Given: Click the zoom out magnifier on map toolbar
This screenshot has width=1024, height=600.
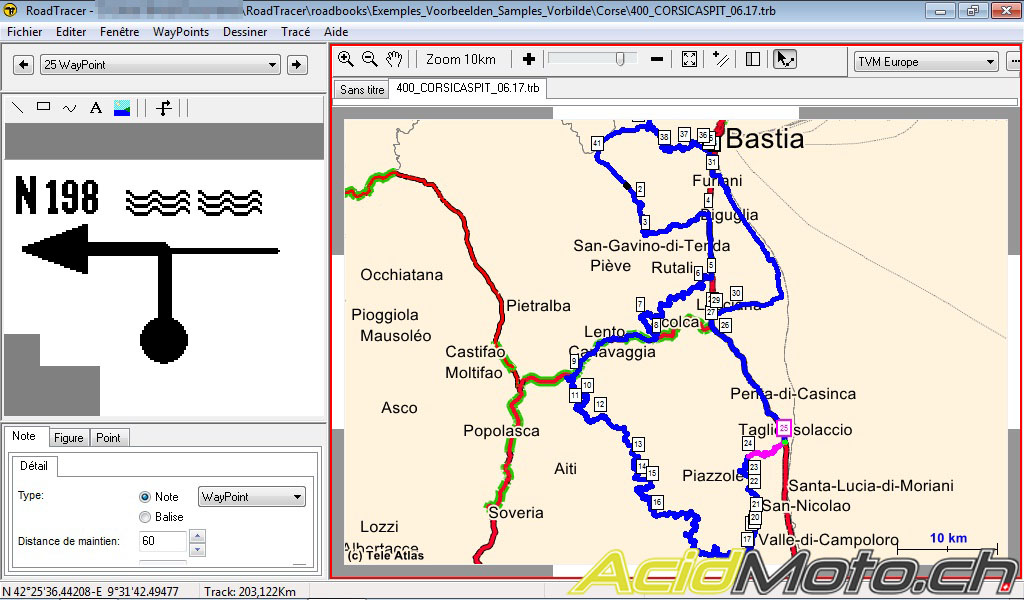Looking at the screenshot, I should pyautogui.click(x=370, y=59).
